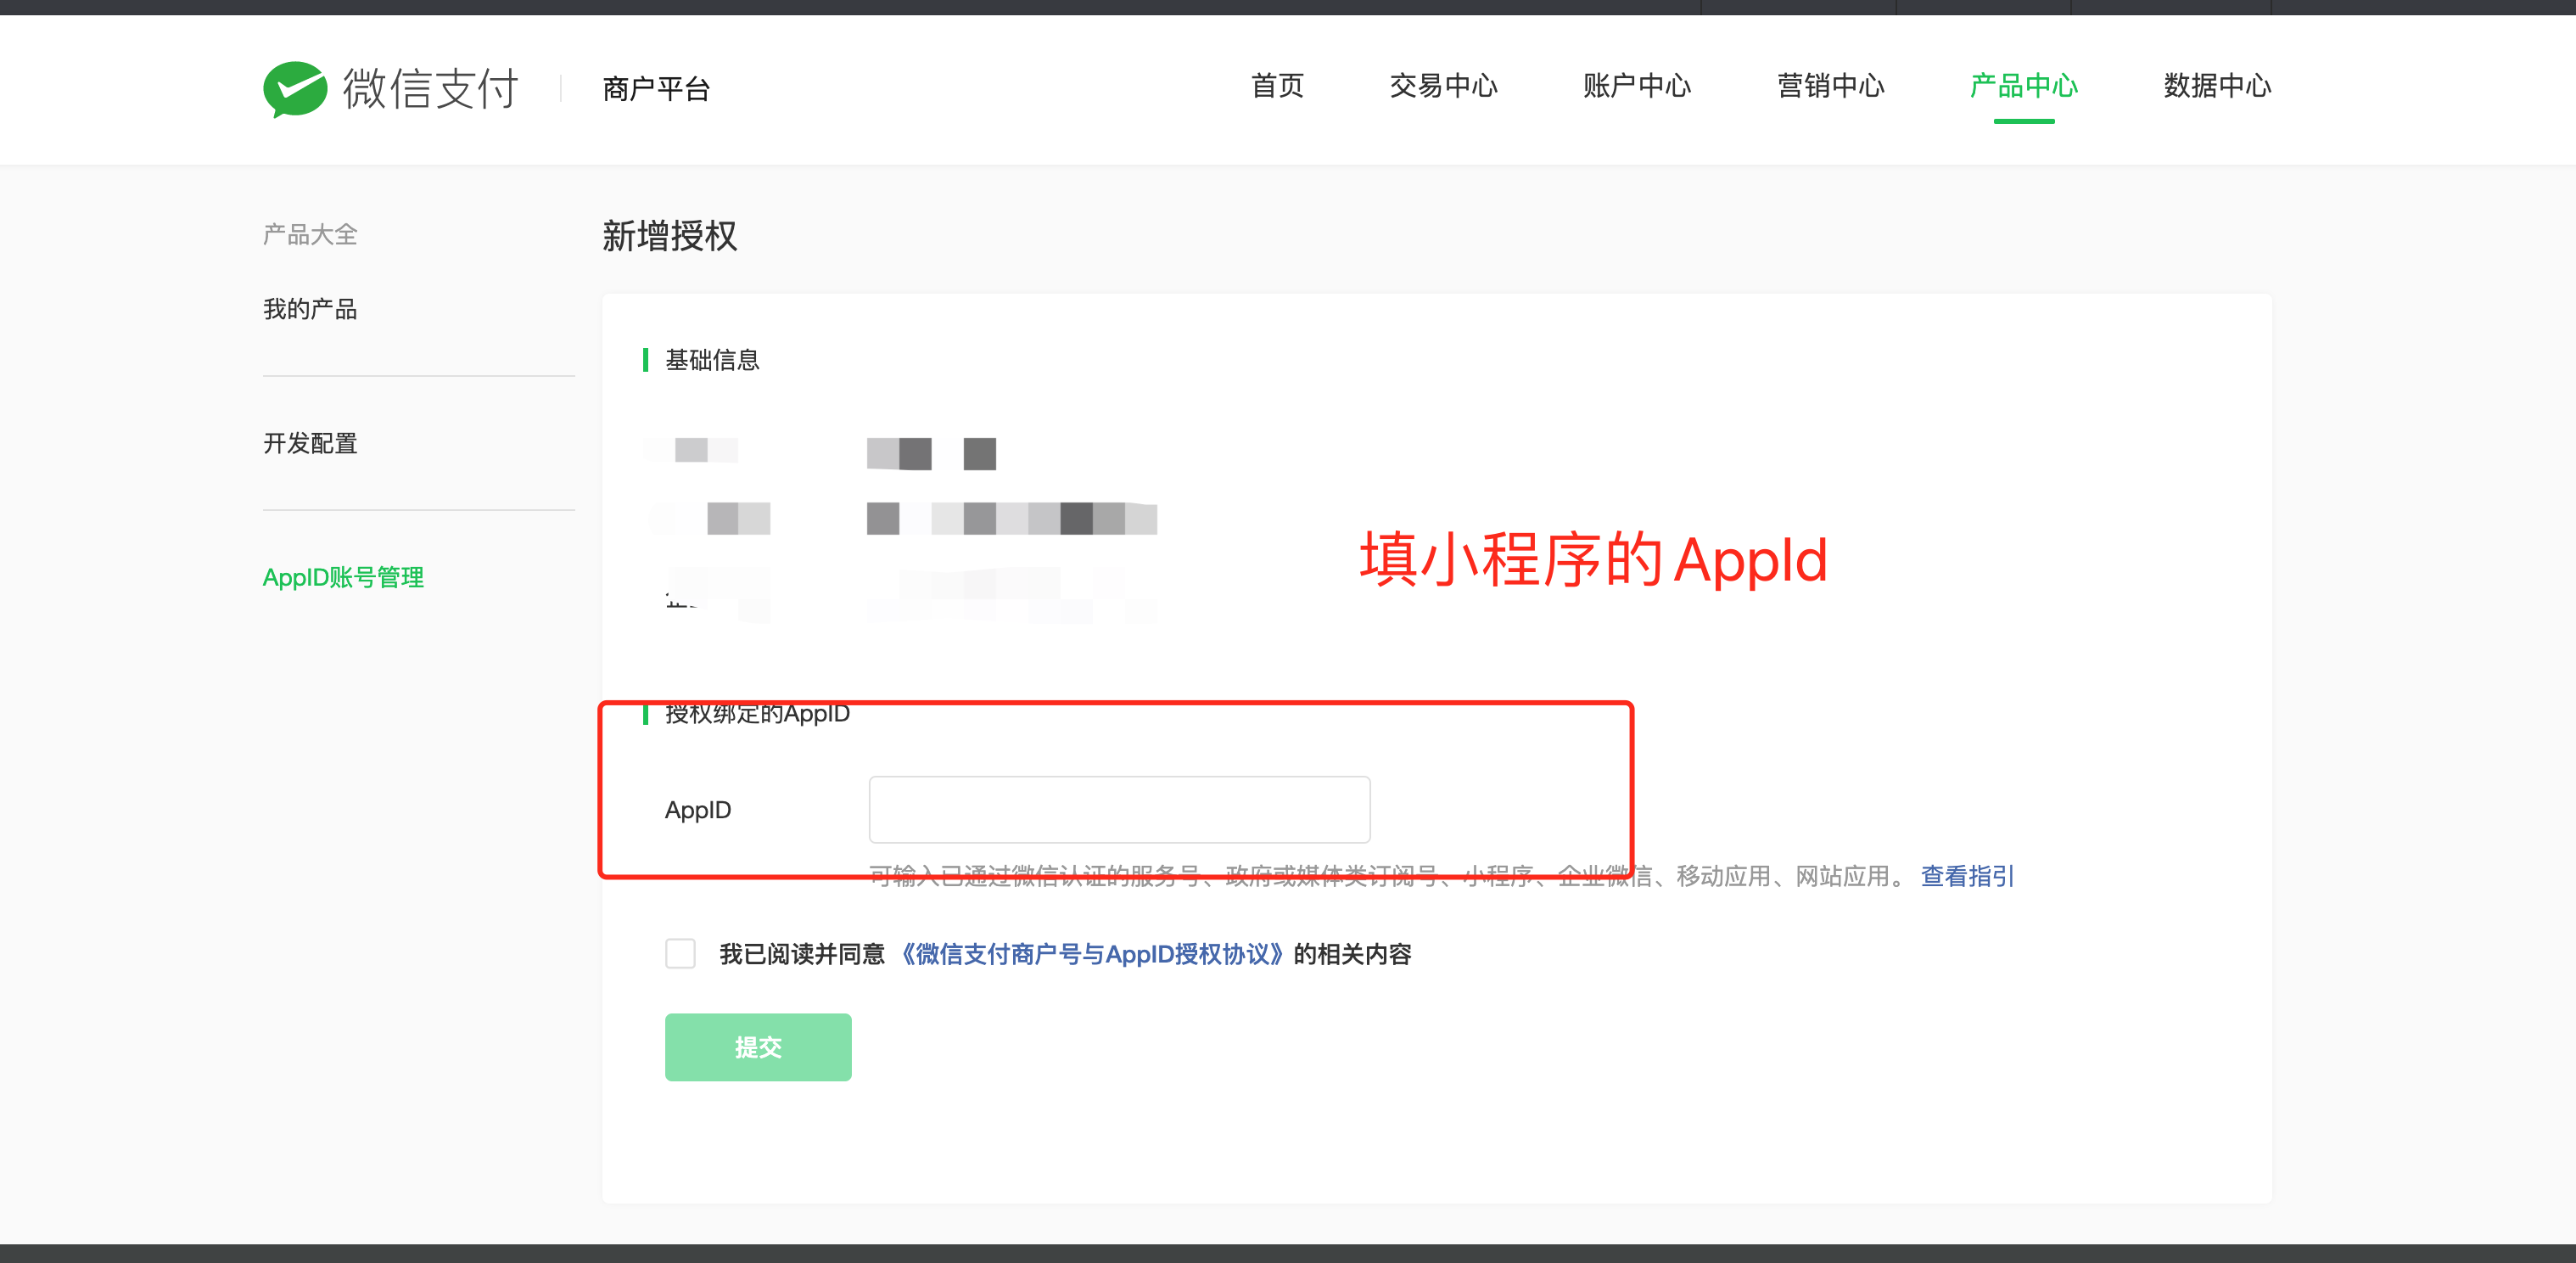Click the WeChat Pay logo icon
This screenshot has height=1263, width=2576.
(x=295, y=89)
